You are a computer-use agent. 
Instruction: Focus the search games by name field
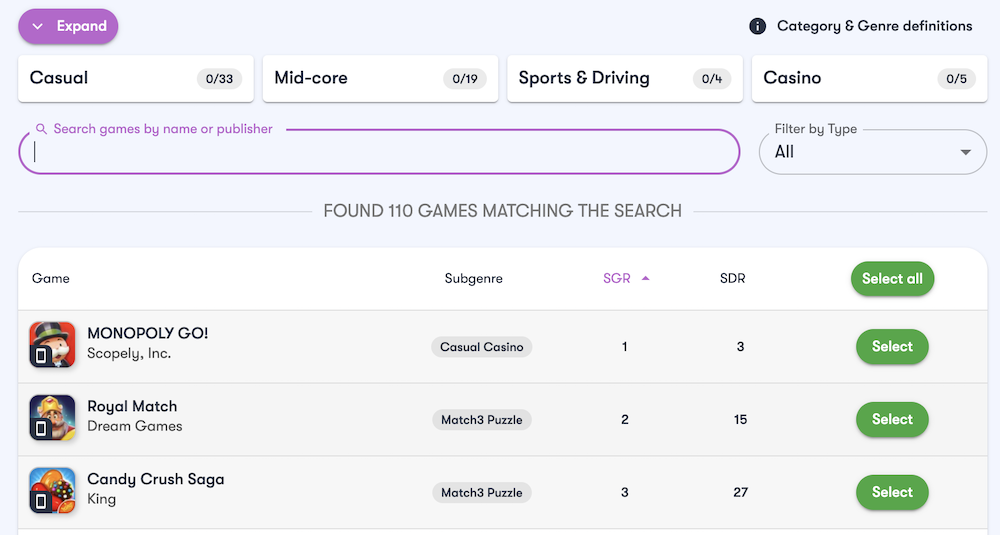point(379,152)
